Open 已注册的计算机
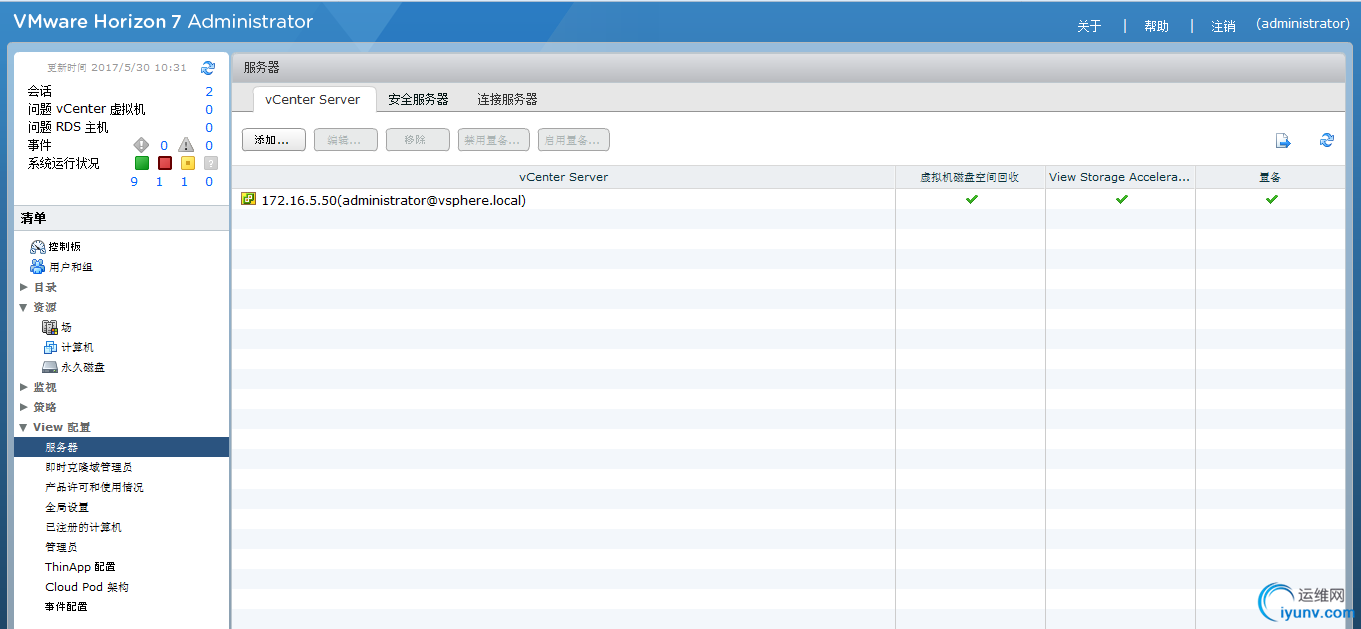This screenshot has height=629, width=1361. [x=83, y=527]
